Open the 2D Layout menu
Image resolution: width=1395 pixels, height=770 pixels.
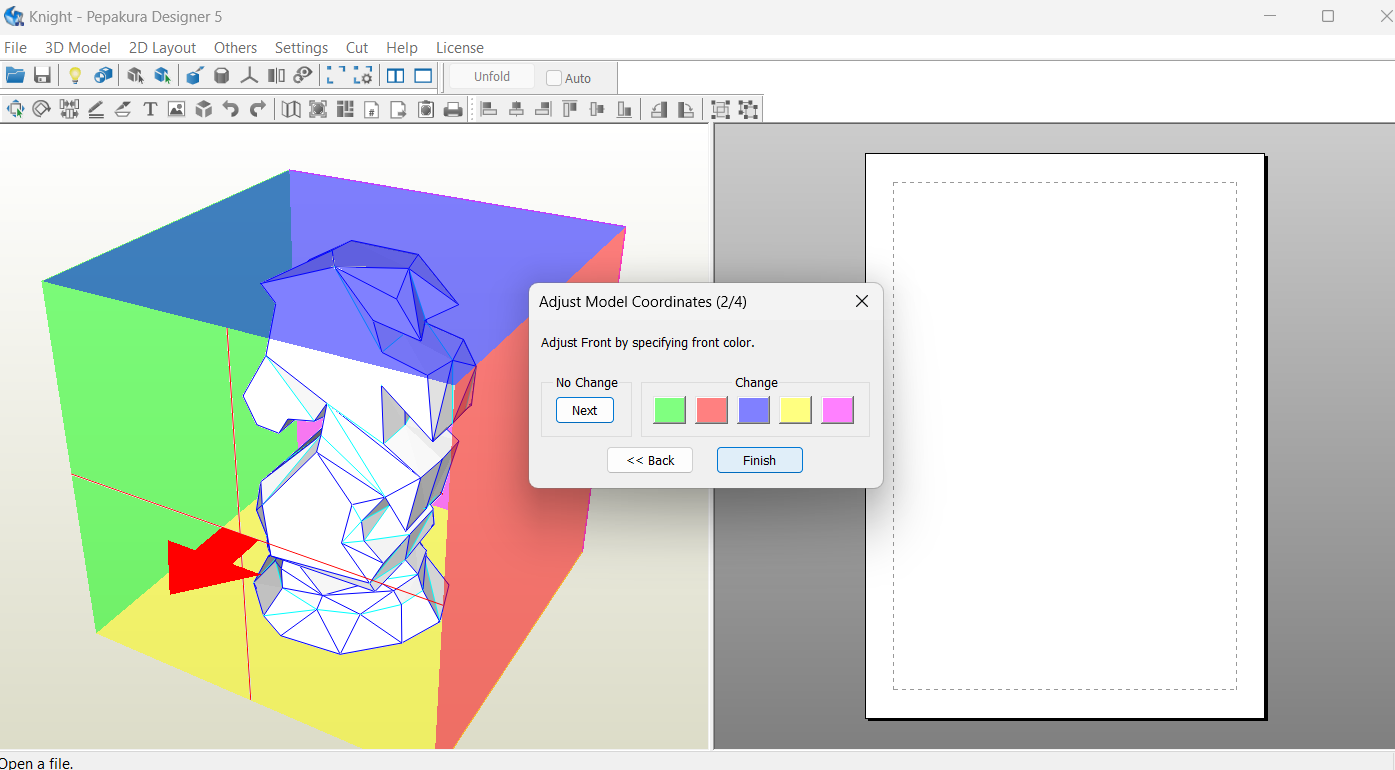(x=162, y=48)
